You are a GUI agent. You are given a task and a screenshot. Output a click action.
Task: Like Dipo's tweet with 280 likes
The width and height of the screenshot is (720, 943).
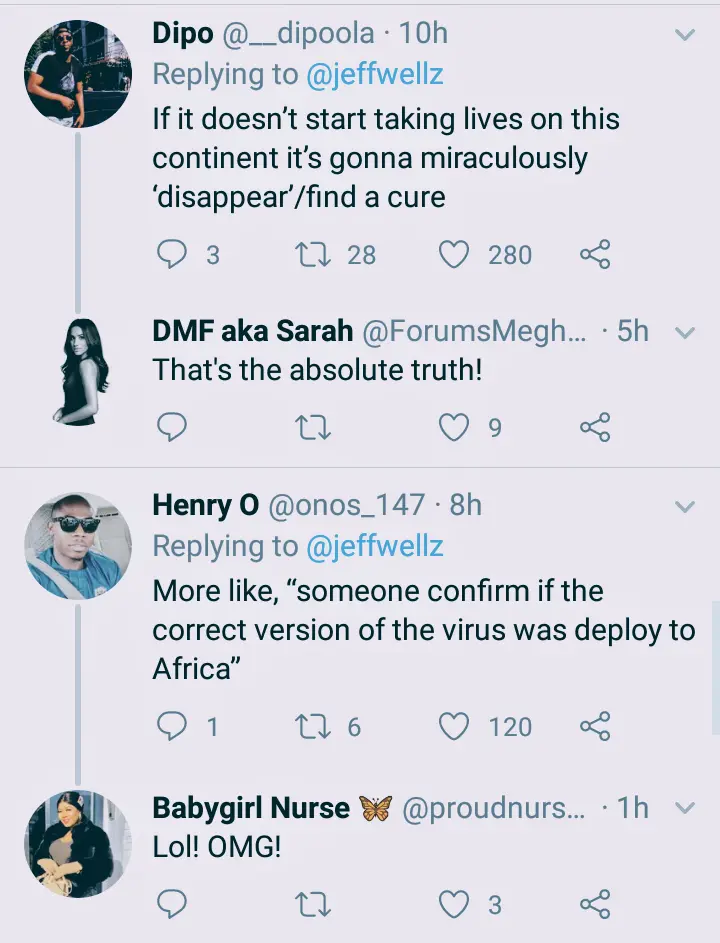coord(454,254)
